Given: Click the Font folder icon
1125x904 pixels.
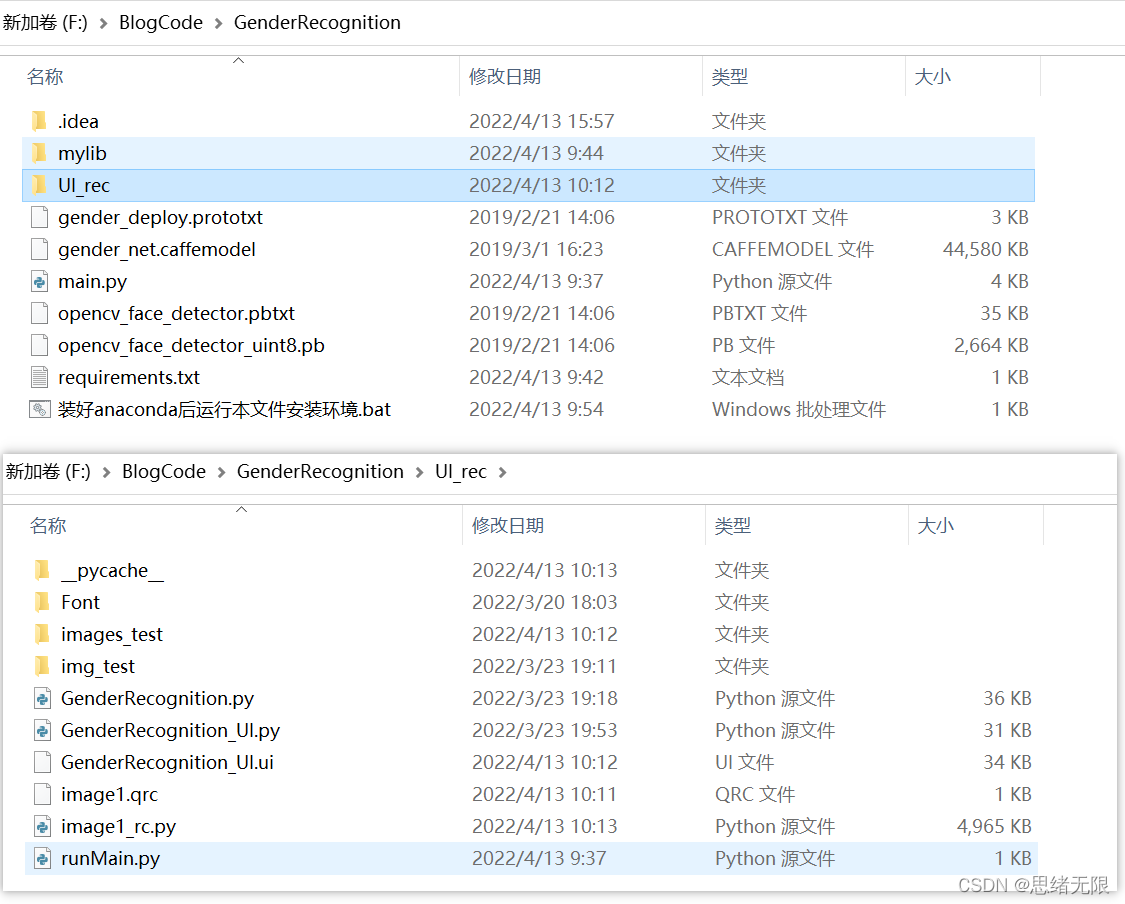Looking at the screenshot, I should [x=42, y=602].
